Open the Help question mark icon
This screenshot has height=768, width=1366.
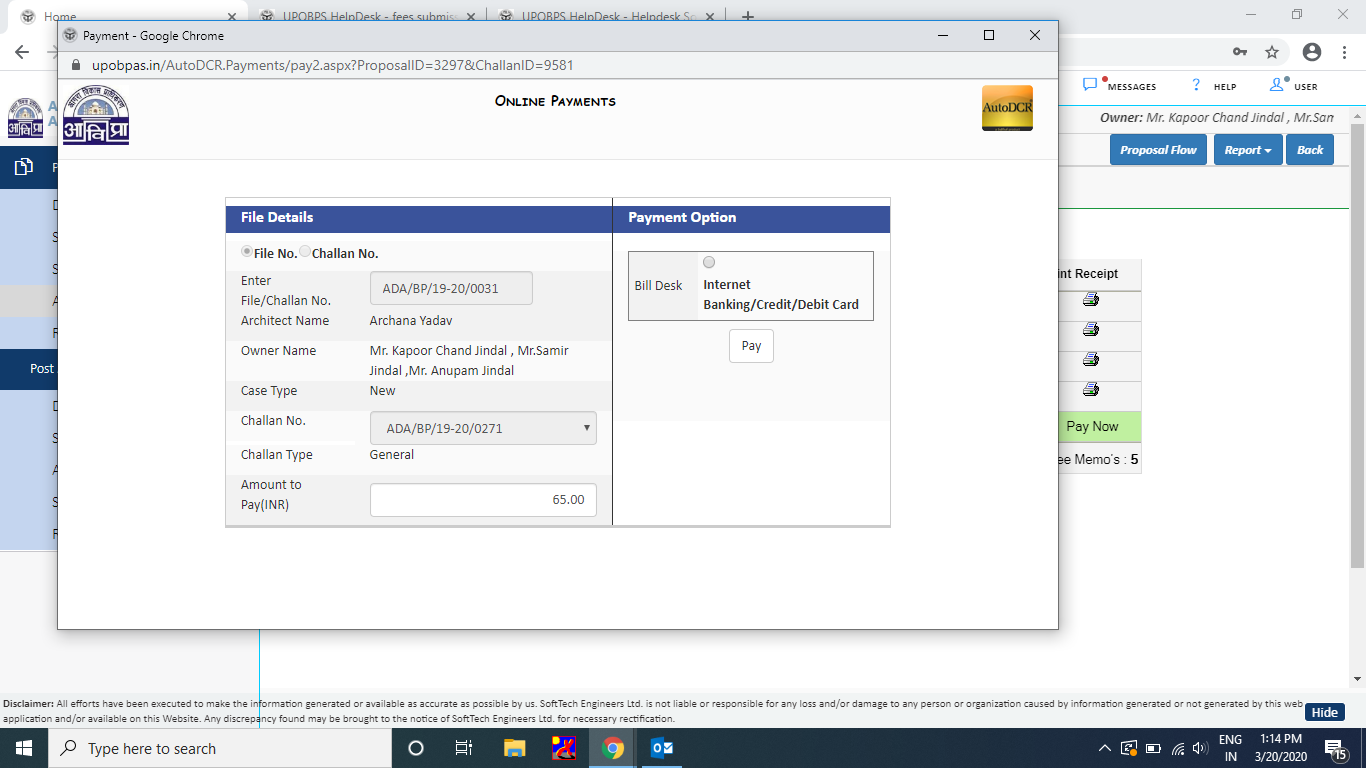point(1195,85)
